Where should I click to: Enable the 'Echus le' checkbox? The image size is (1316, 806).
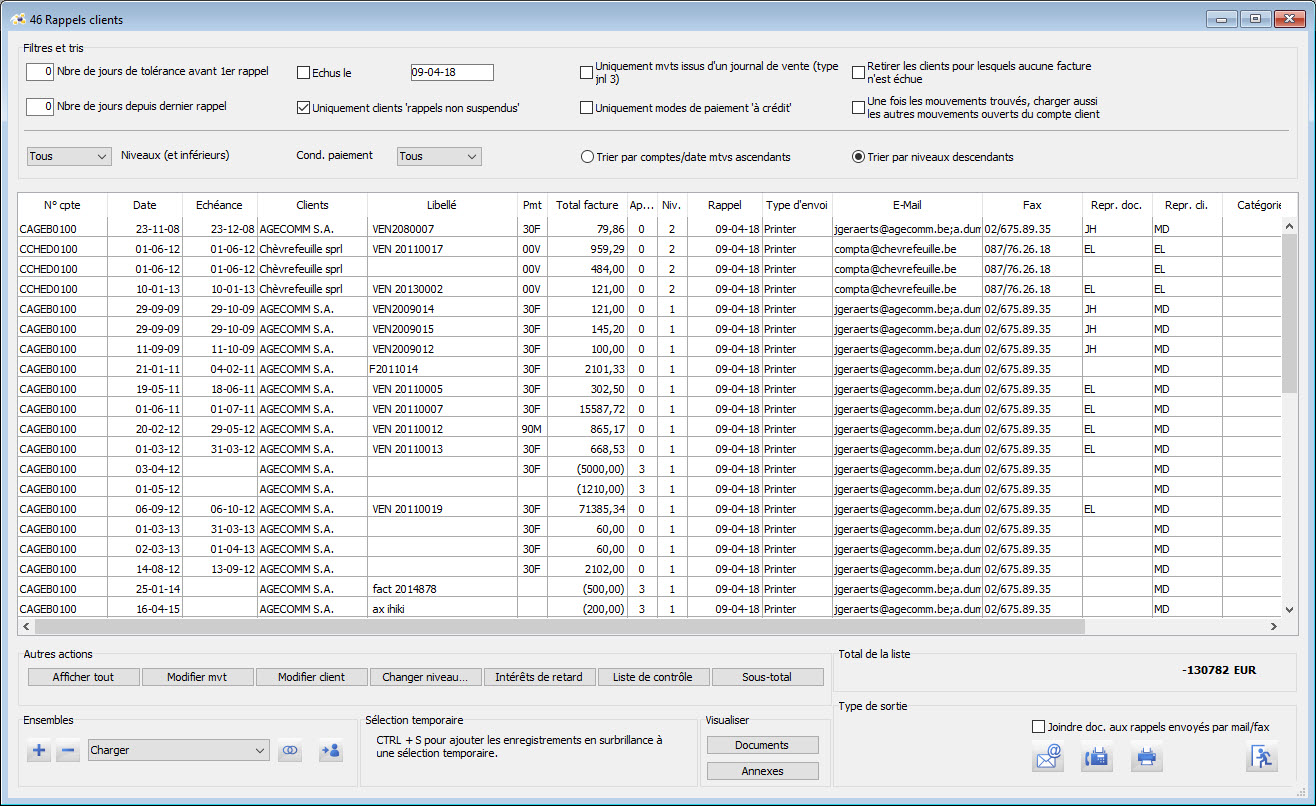click(x=304, y=73)
